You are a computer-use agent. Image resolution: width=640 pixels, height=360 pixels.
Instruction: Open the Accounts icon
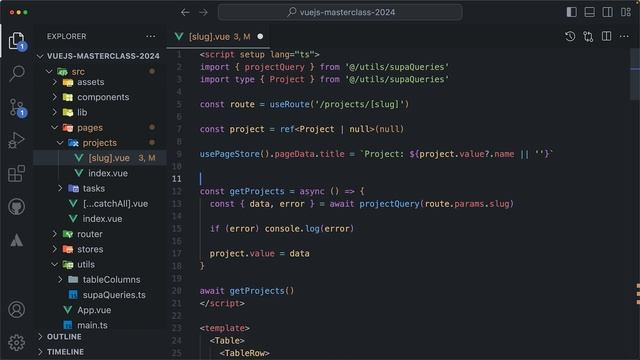click(x=16, y=310)
